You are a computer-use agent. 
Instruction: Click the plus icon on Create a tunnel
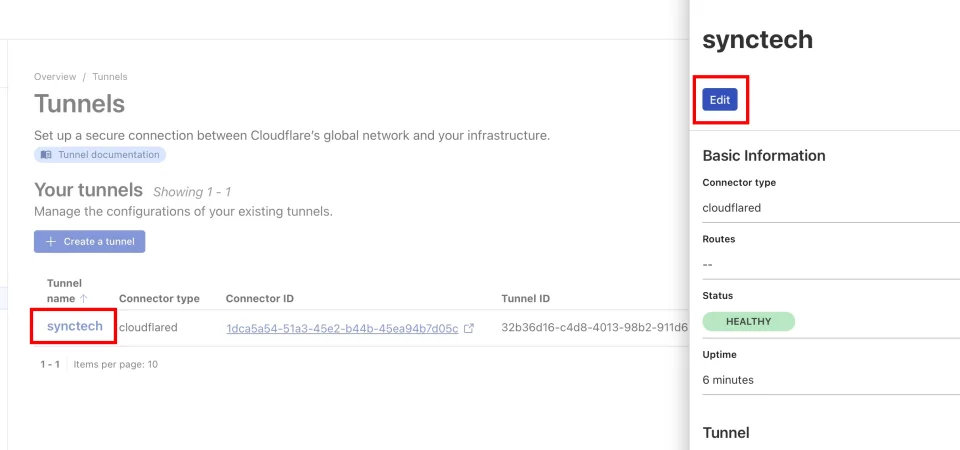tap(51, 241)
